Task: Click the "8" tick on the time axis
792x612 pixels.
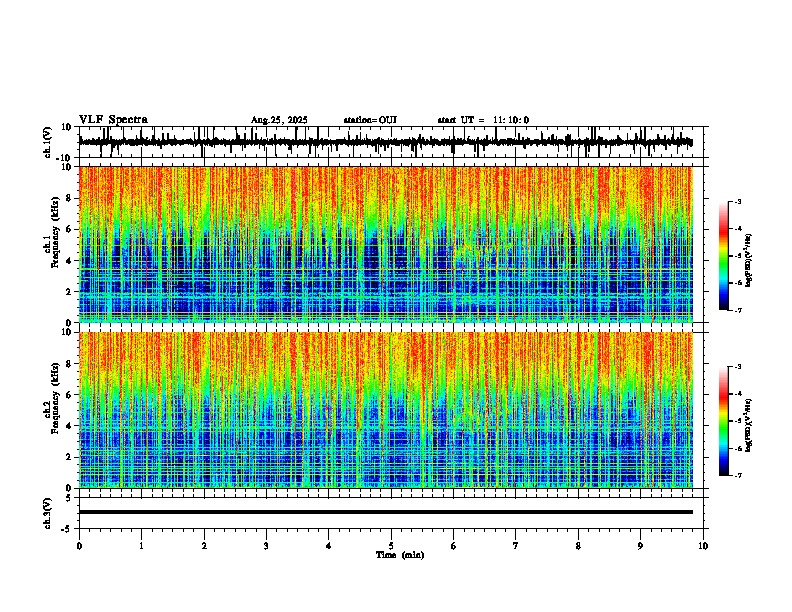Action: pos(578,546)
